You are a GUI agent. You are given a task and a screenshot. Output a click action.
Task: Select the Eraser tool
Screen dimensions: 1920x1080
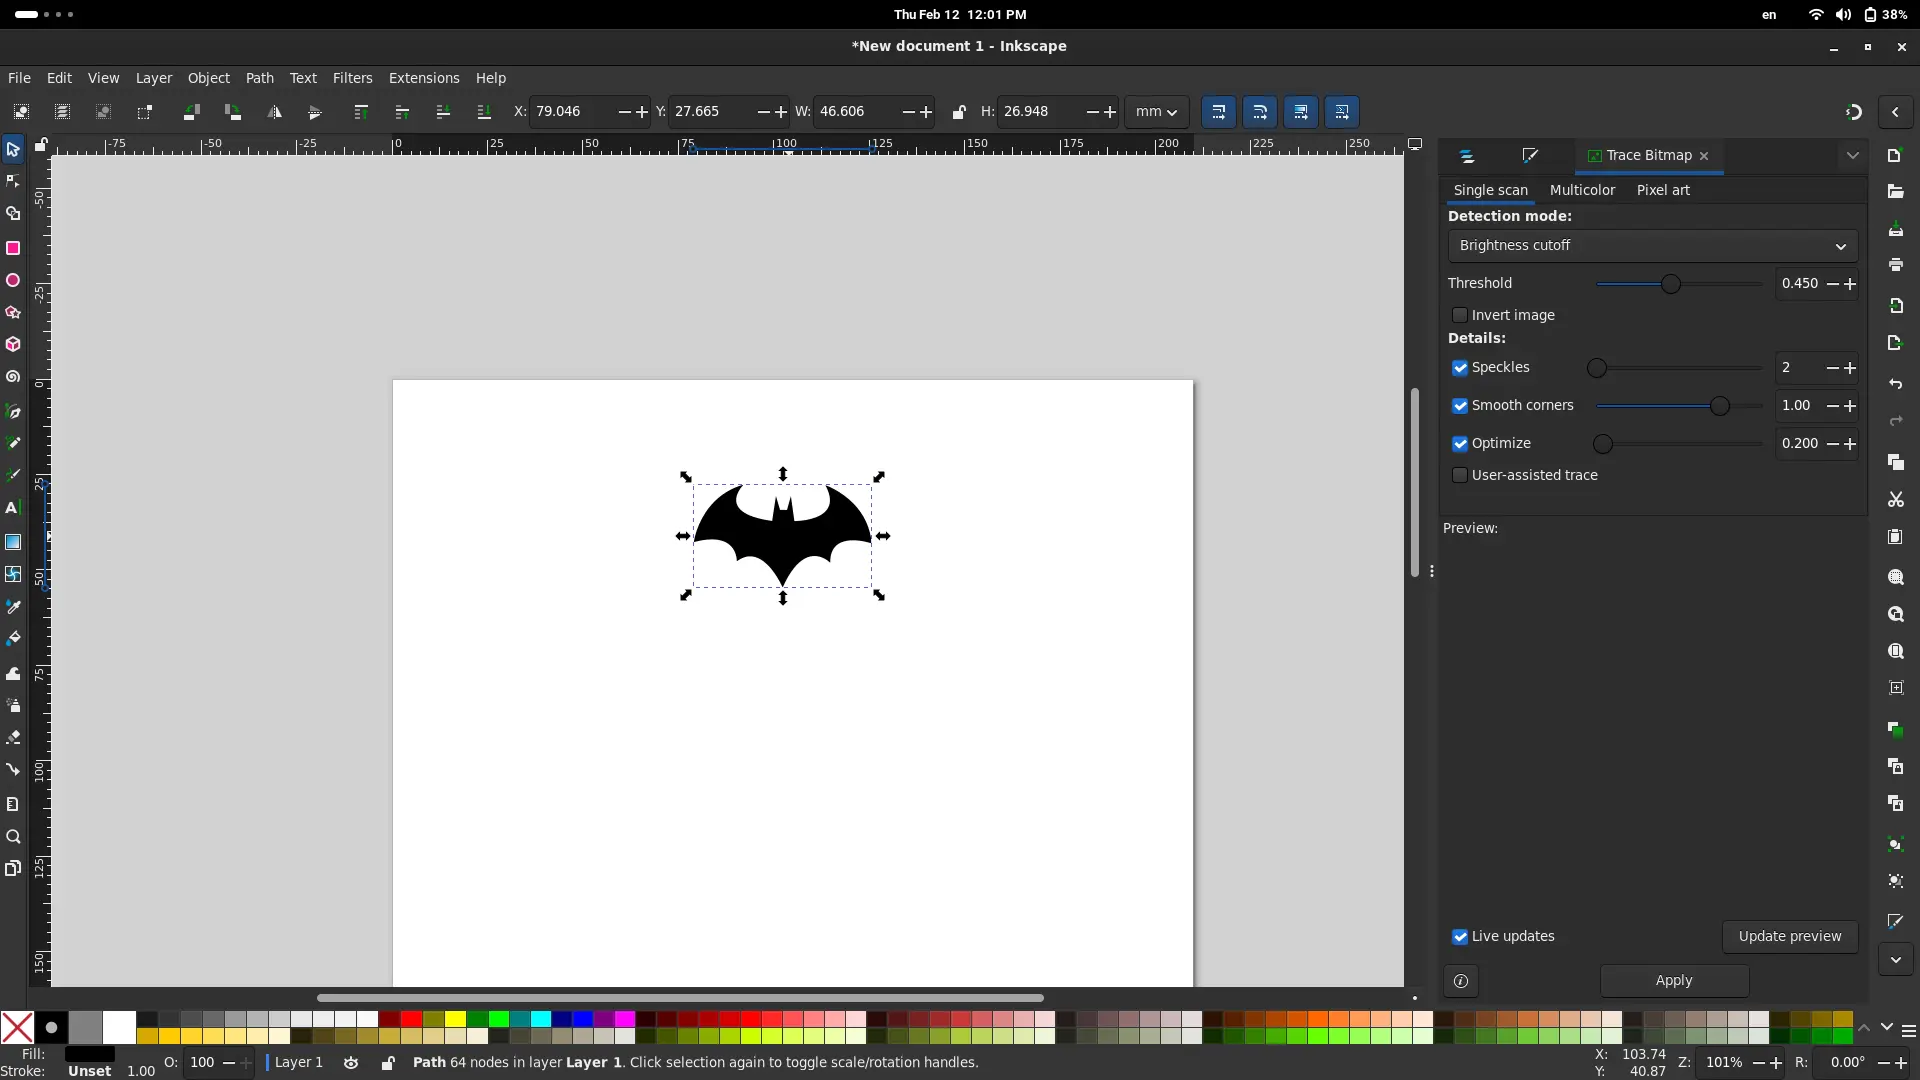(13, 738)
